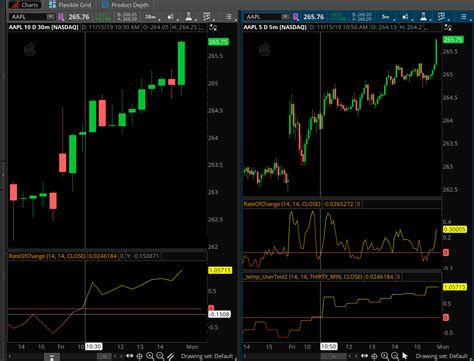Open Studies flask icon in left chart
The image size is (474, 361).
188,16
